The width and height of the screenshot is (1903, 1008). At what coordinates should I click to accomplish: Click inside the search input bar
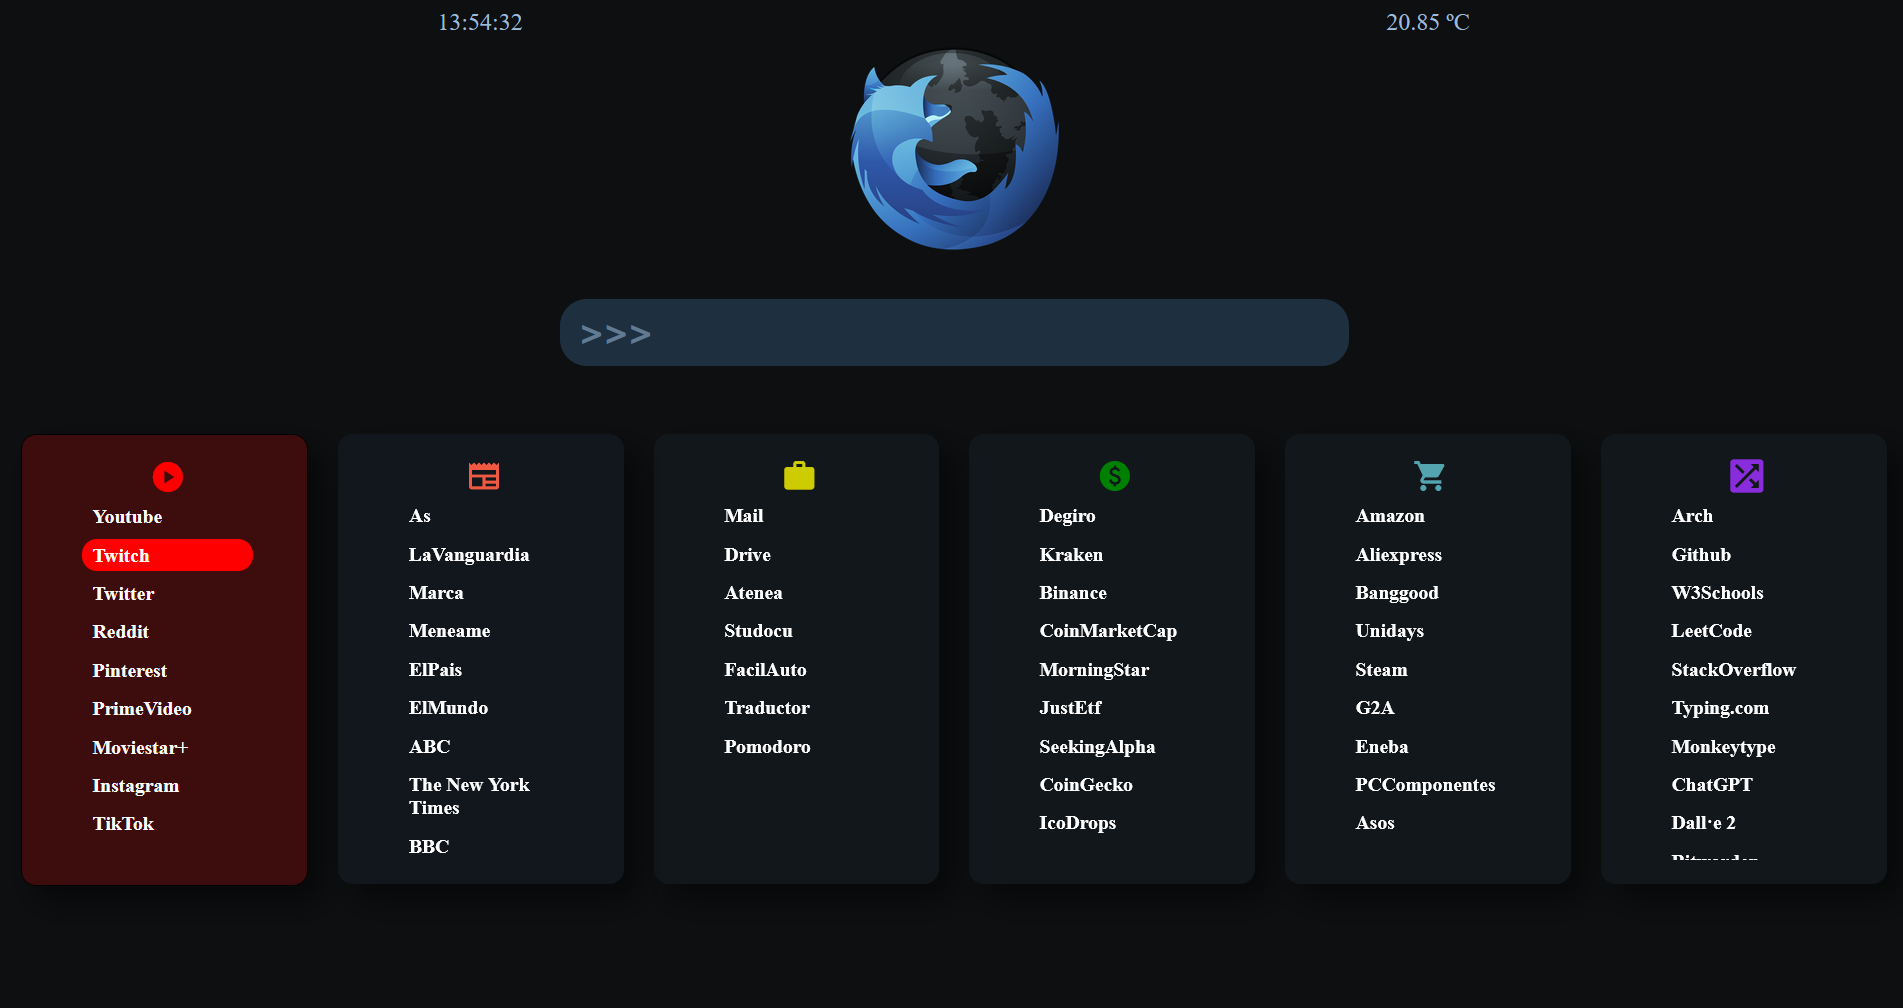(954, 332)
